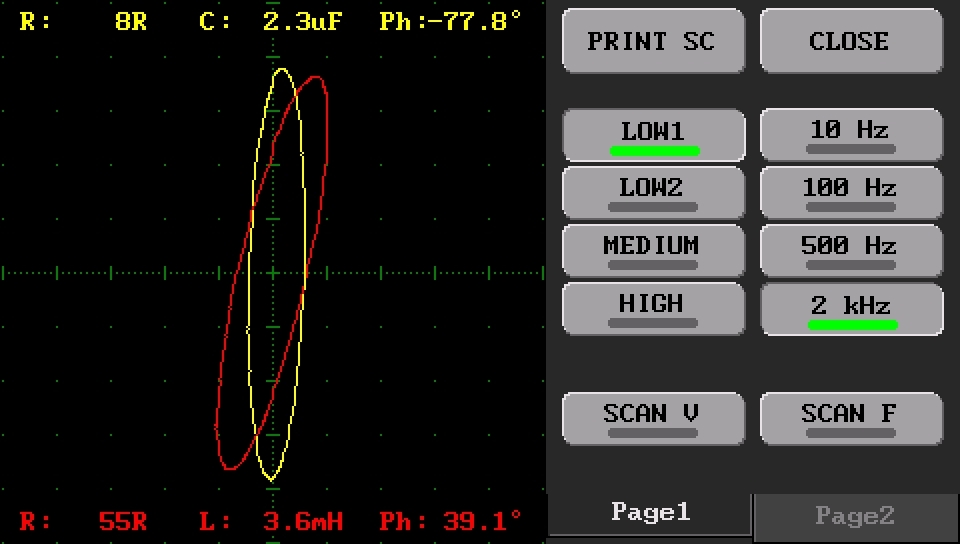Switch to the Page2 tab

click(855, 517)
